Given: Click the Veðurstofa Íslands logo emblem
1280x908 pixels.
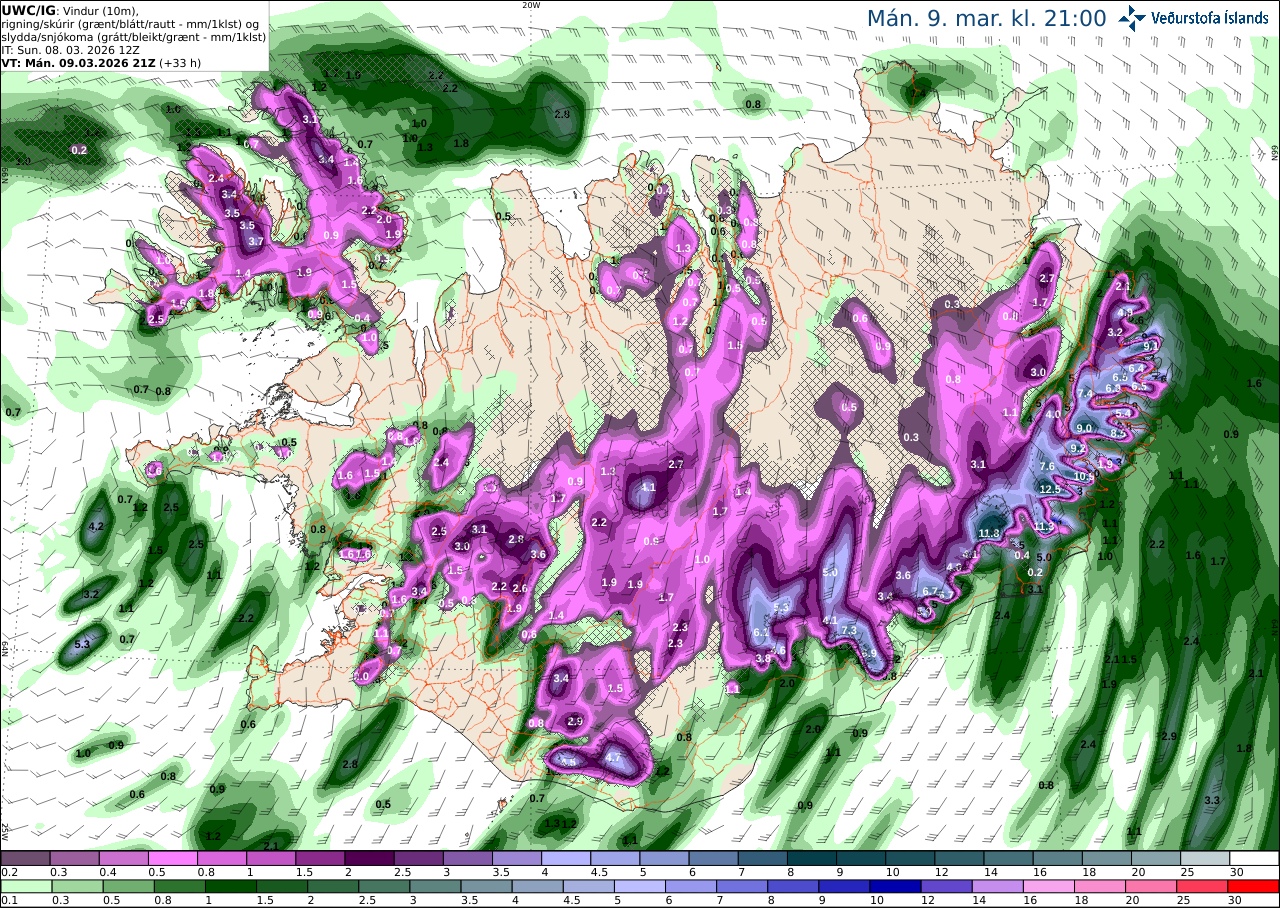Looking at the screenshot, I should click(1132, 18).
